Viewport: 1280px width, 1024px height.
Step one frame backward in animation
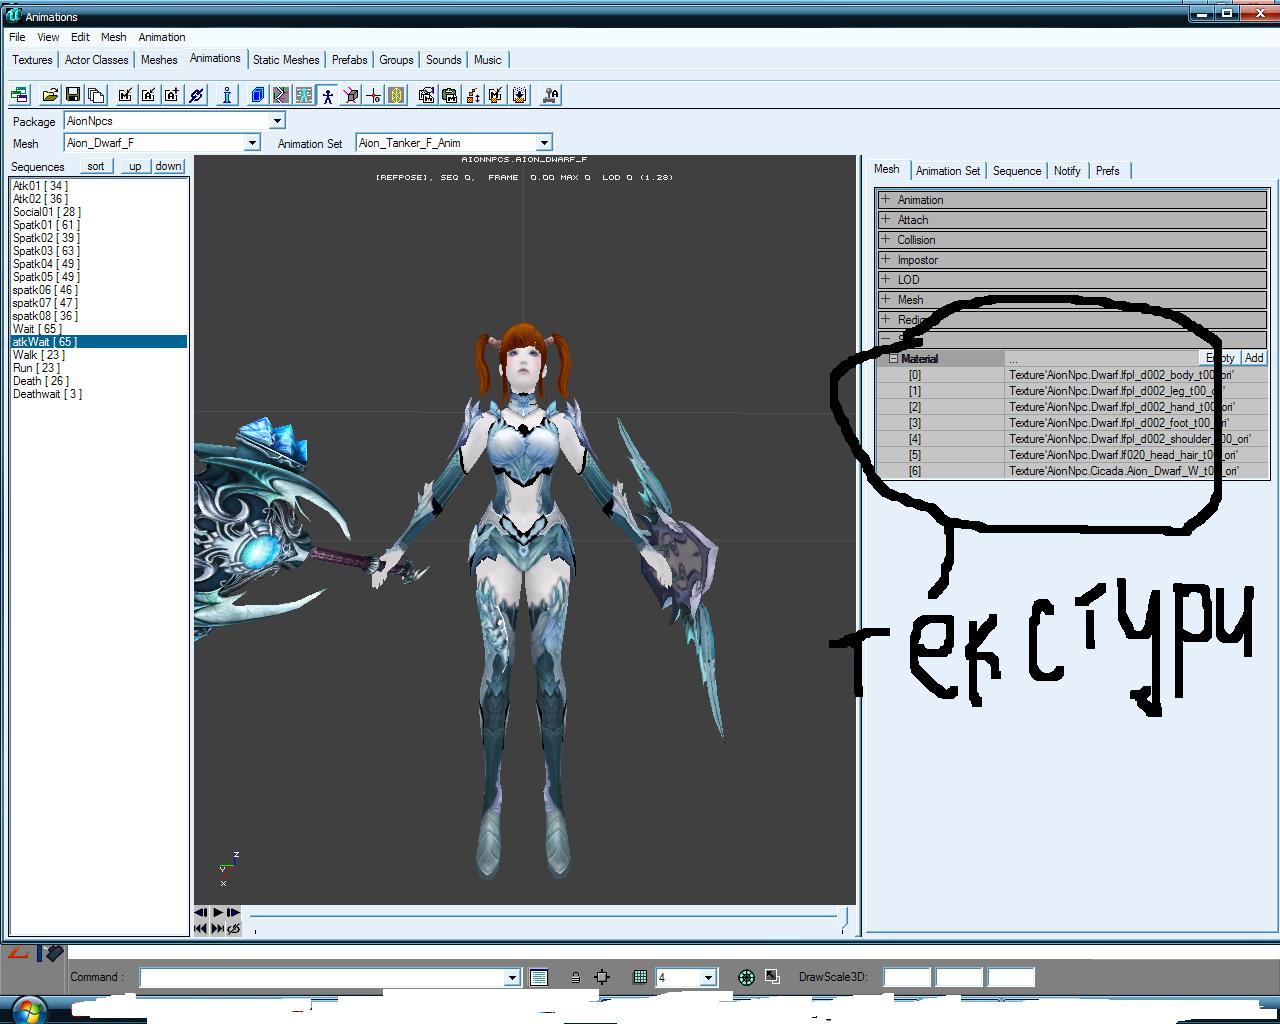point(201,912)
